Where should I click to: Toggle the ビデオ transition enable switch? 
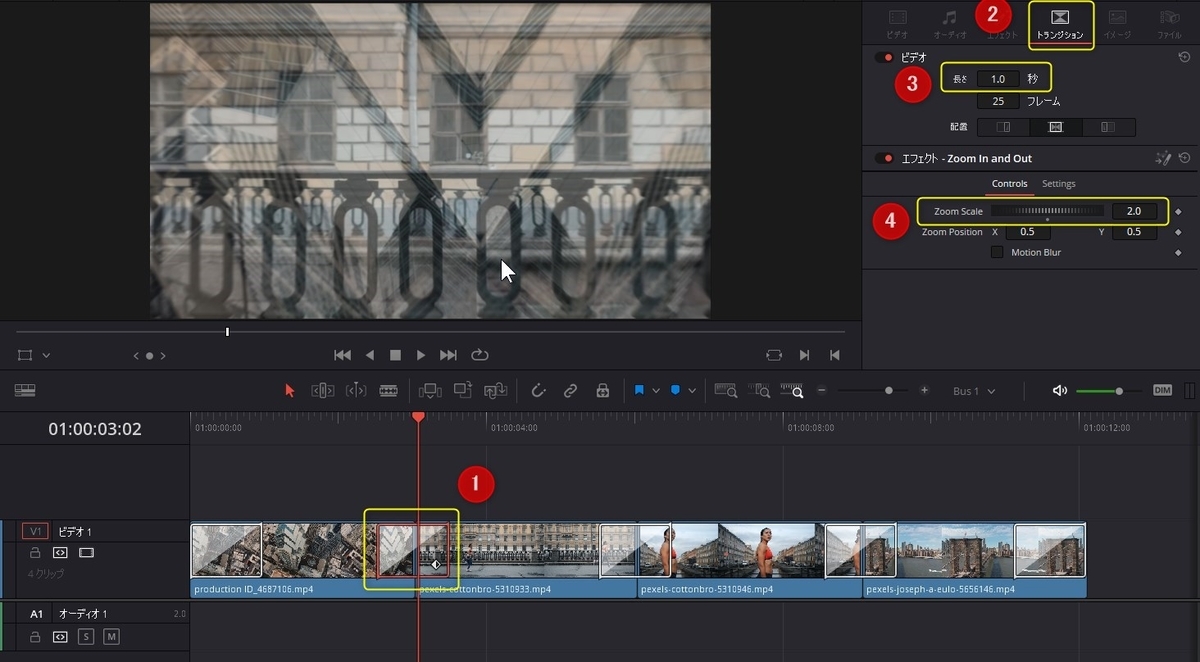[x=884, y=58]
